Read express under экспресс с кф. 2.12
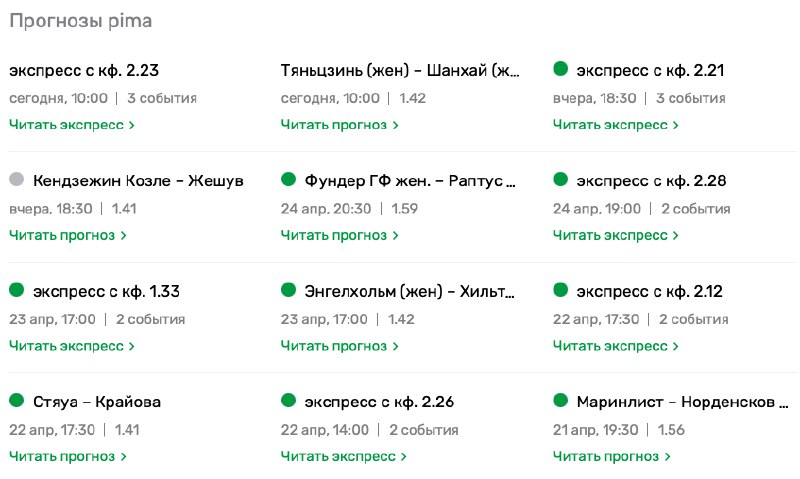The image size is (800, 479). (x=615, y=346)
